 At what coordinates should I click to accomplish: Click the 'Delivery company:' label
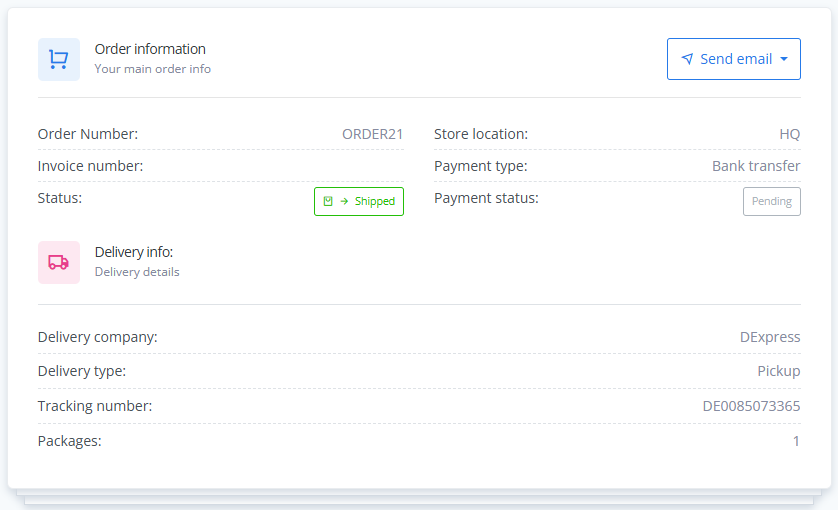pos(98,337)
